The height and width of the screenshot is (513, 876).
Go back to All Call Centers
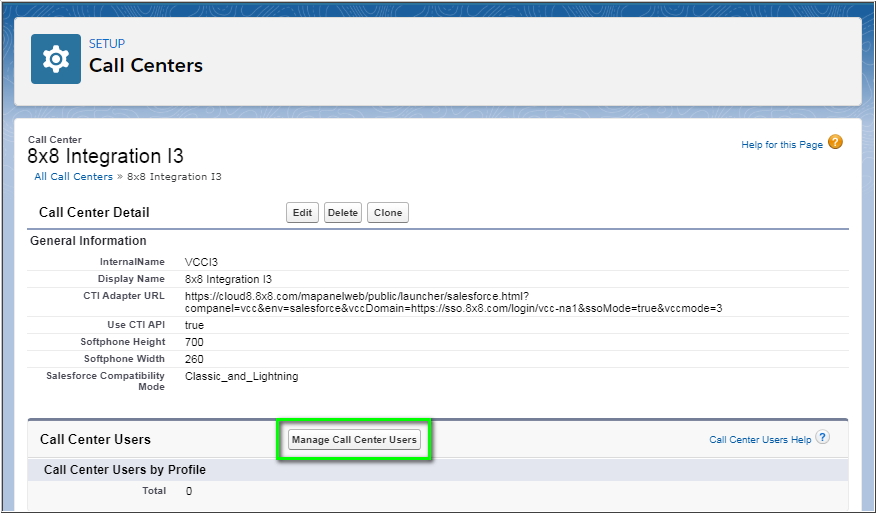73,177
